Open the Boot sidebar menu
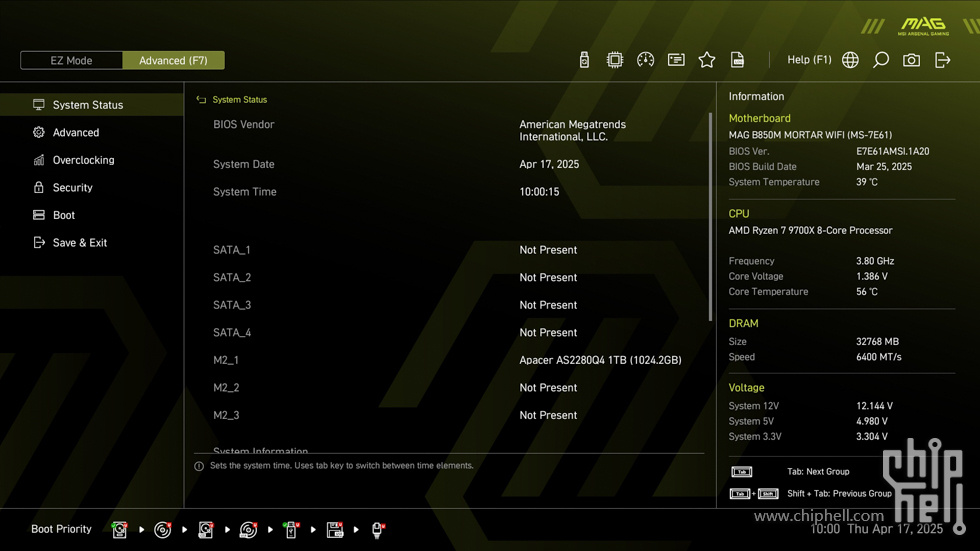The width and height of the screenshot is (980, 551). [92, 215]
